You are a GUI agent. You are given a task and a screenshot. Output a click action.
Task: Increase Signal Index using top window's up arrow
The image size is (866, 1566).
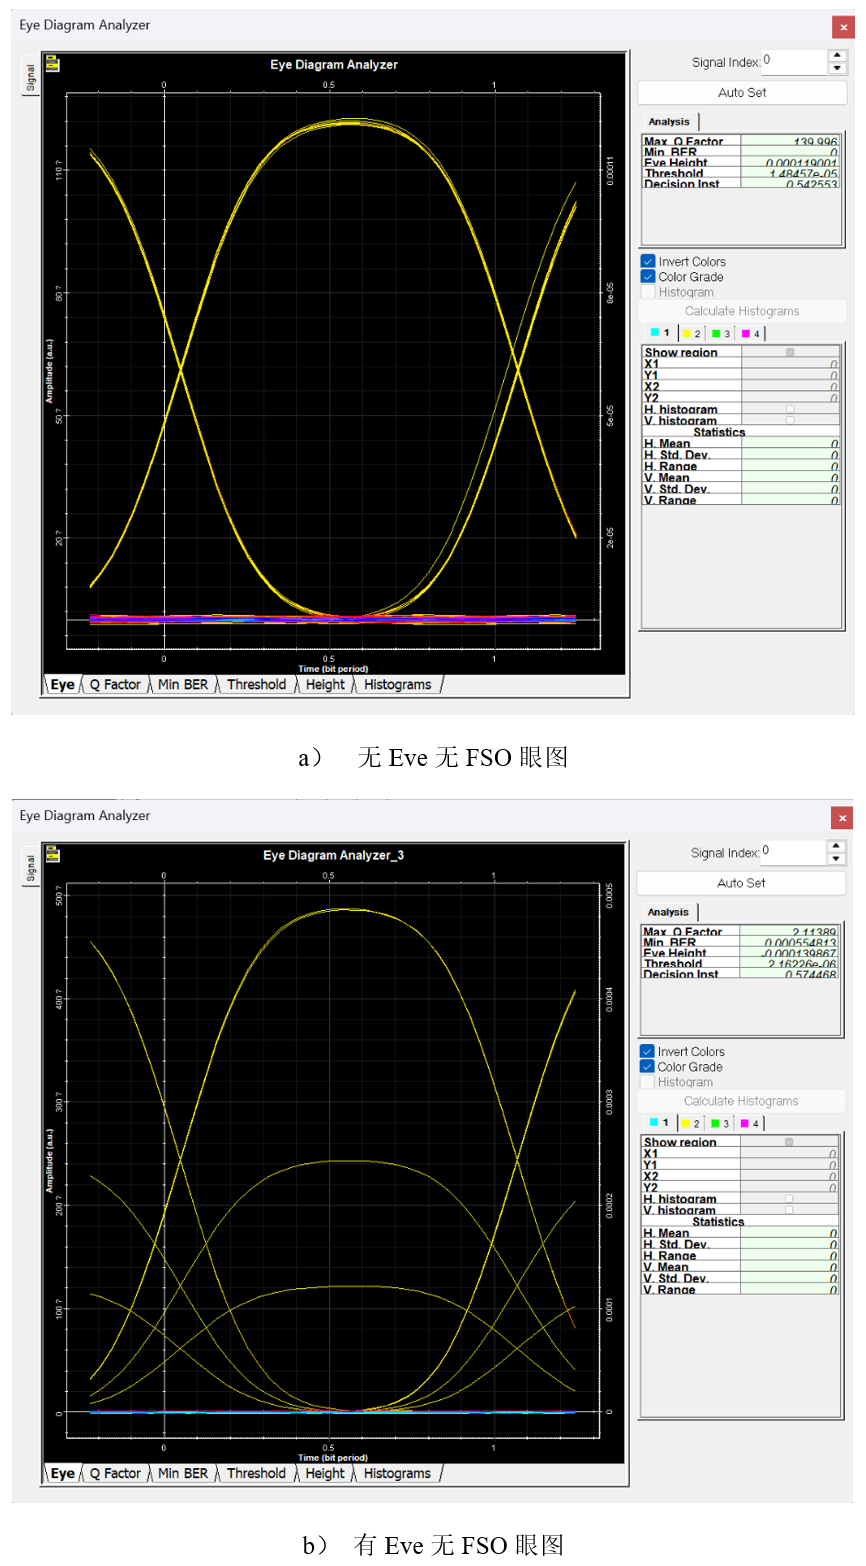coord(837,56)
